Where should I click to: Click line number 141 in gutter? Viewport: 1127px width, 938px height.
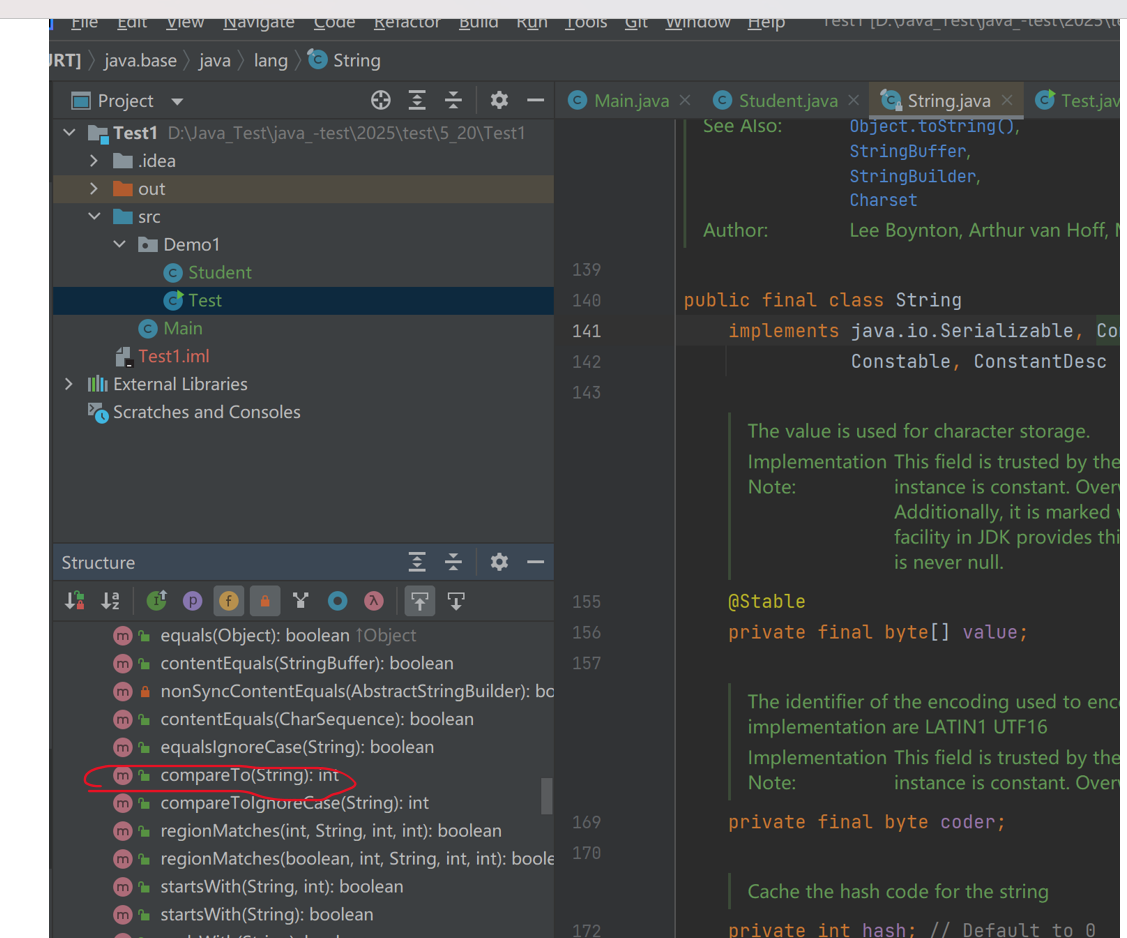[586, 331]
